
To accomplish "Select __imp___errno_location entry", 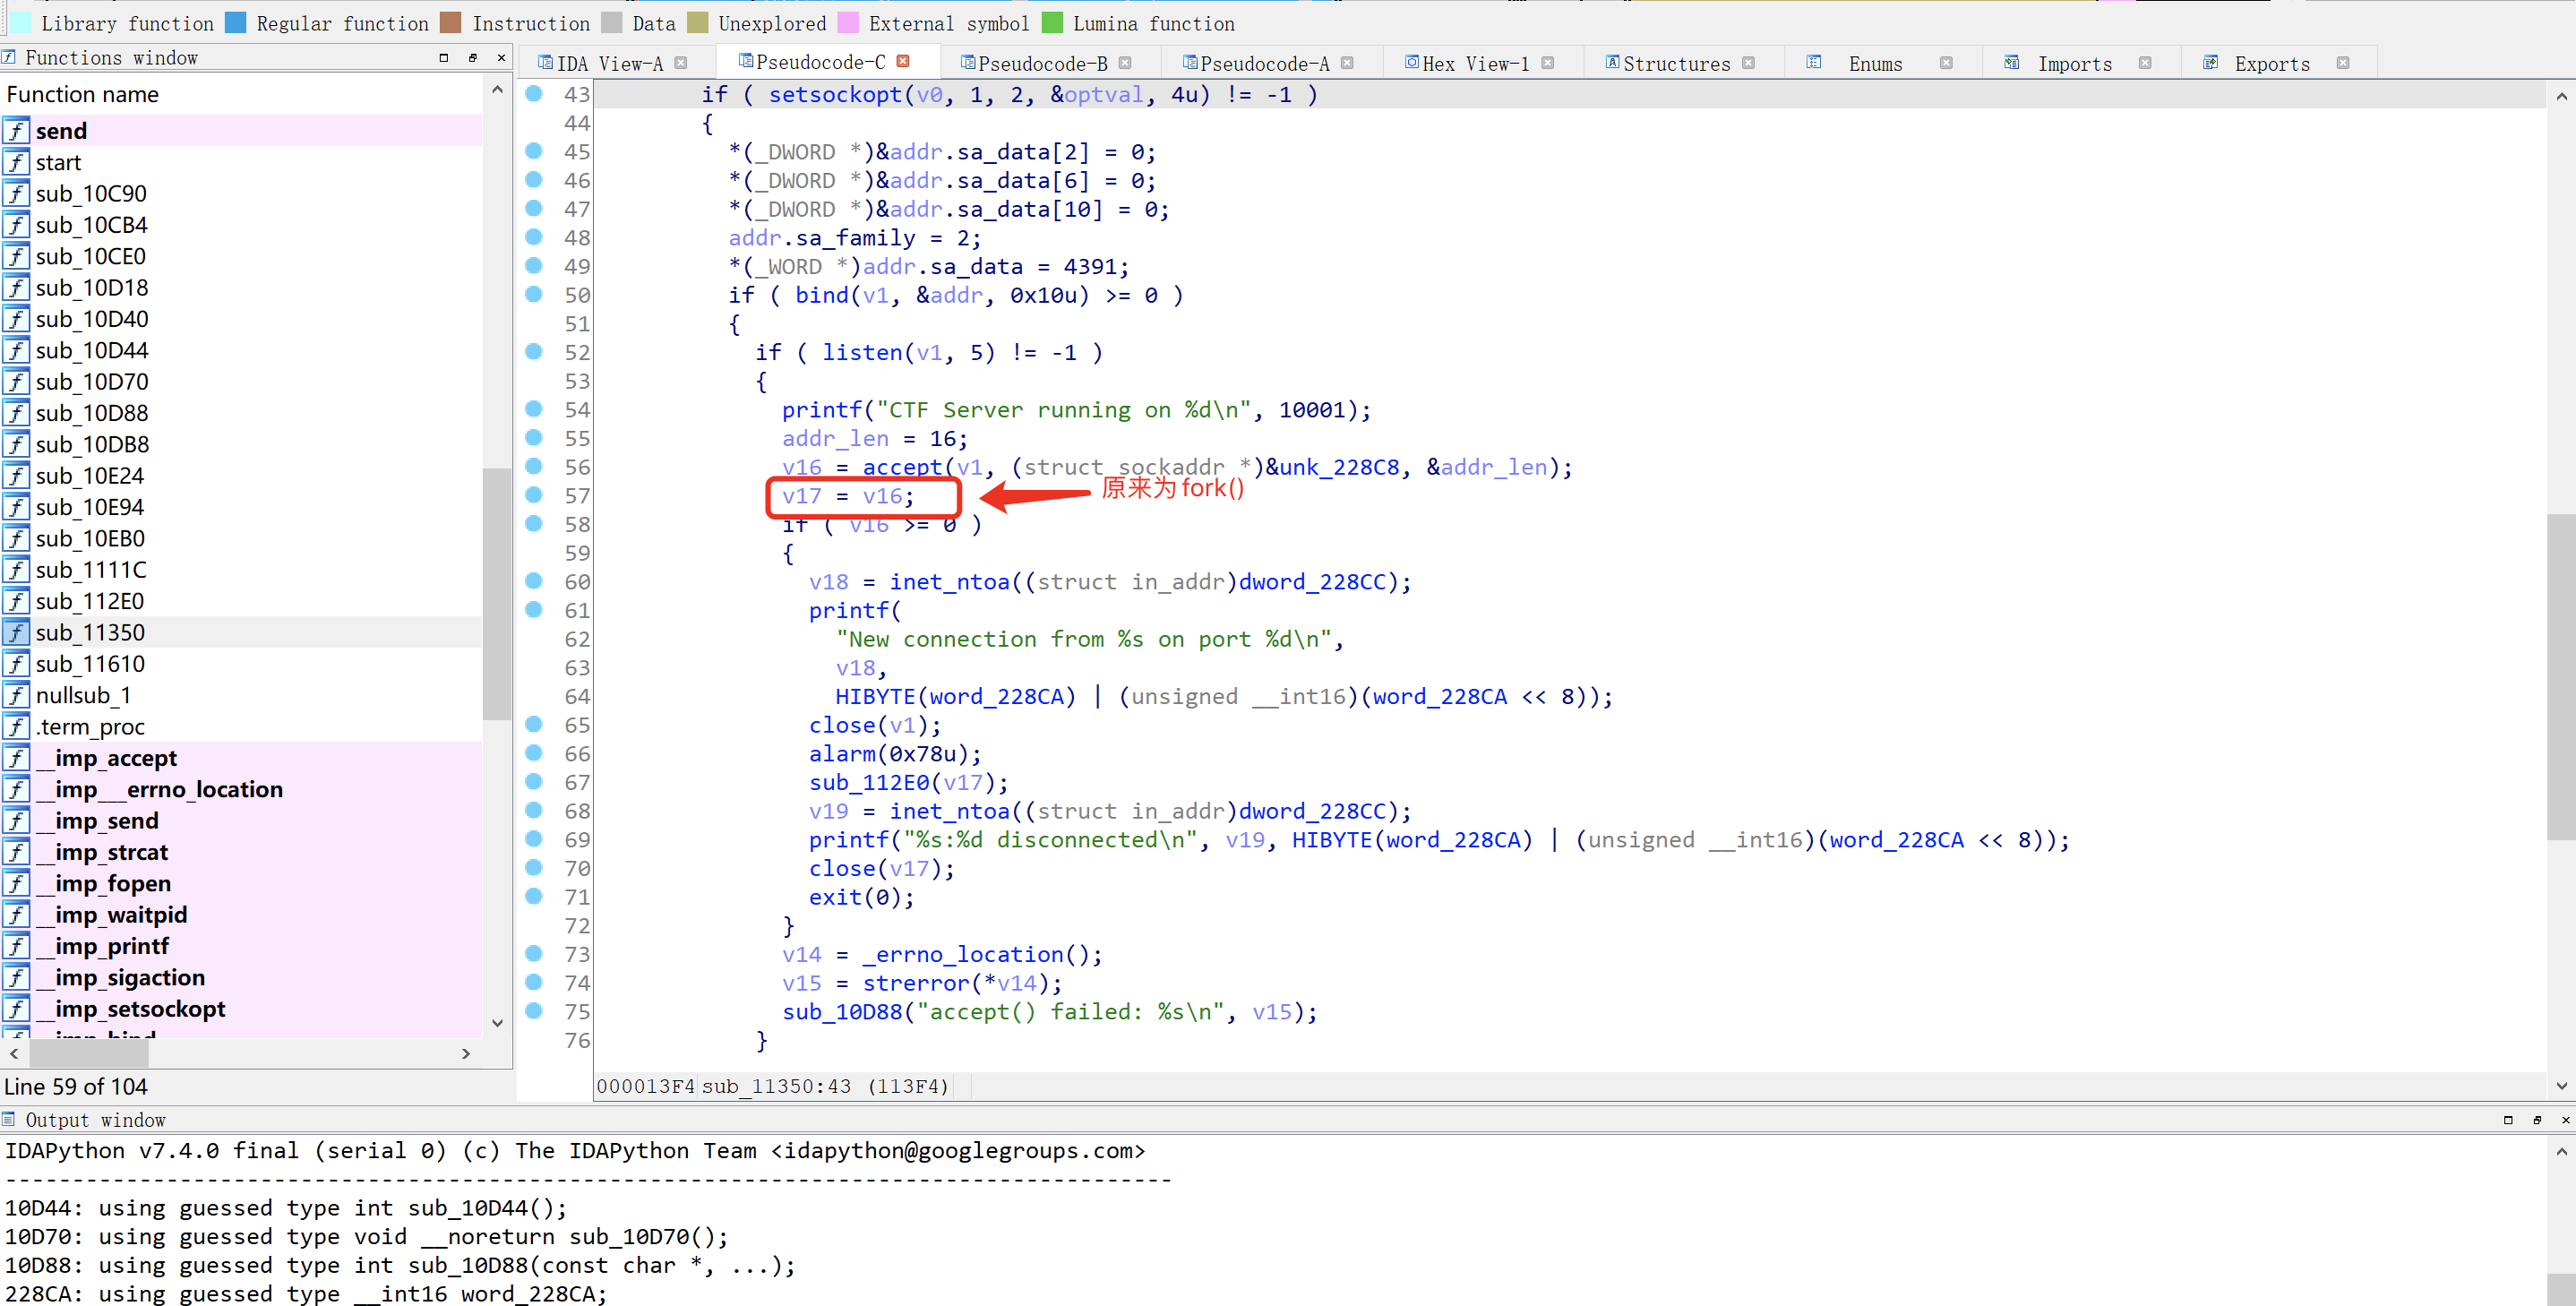I will pos(241,789).
